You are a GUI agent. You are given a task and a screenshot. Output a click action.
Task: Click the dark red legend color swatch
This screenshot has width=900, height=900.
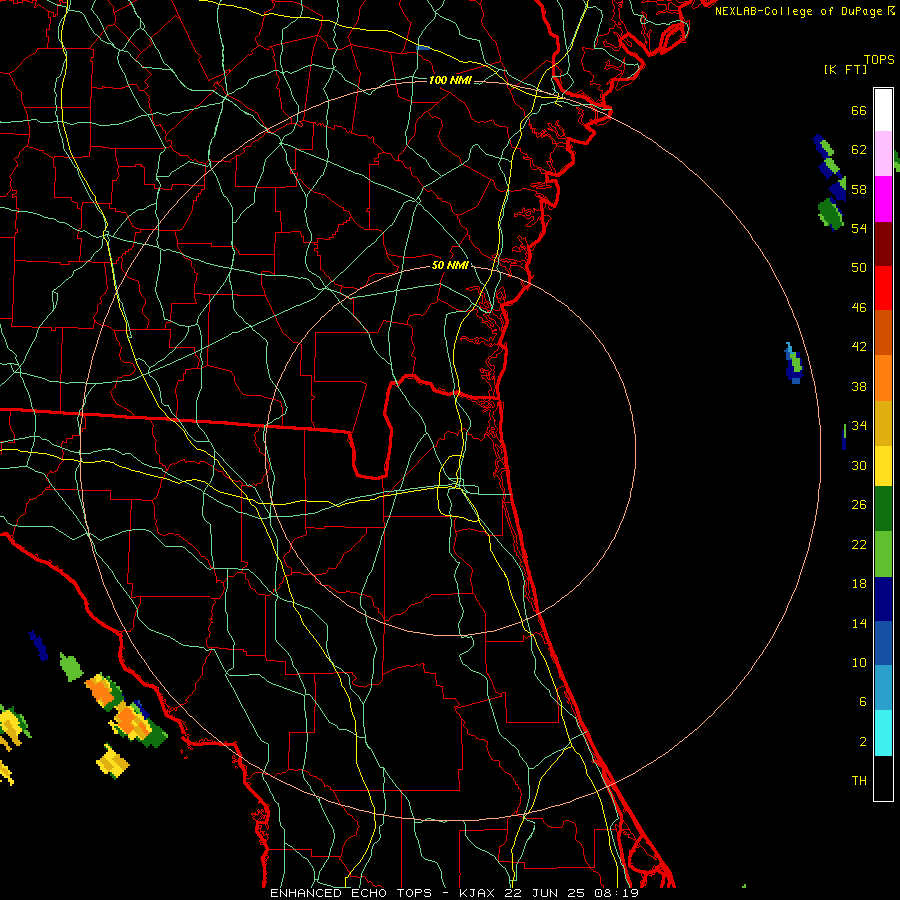tap(883, 243)
